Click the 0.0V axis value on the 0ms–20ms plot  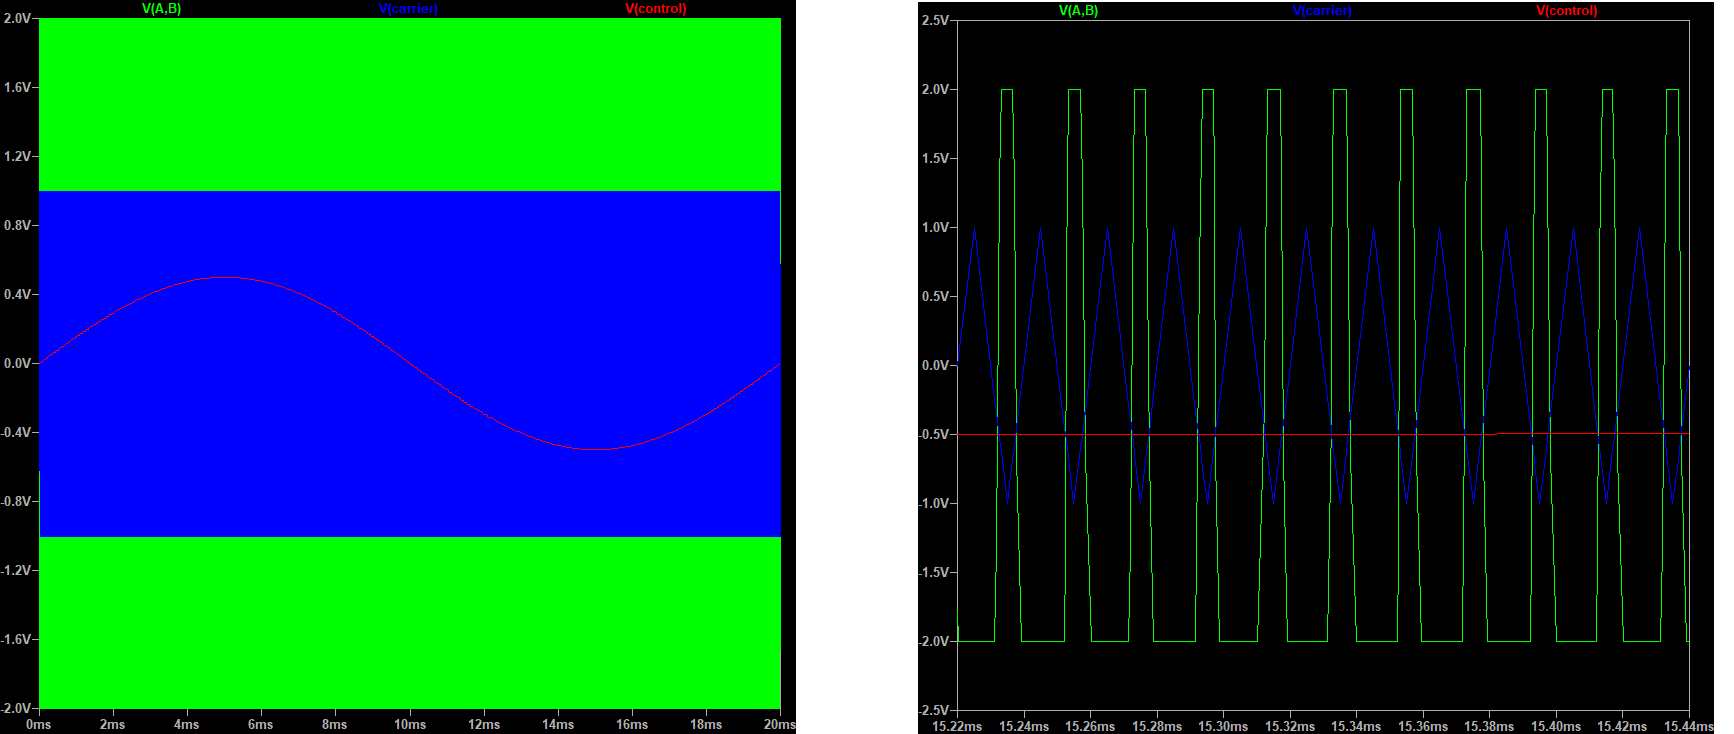point(17,363)
